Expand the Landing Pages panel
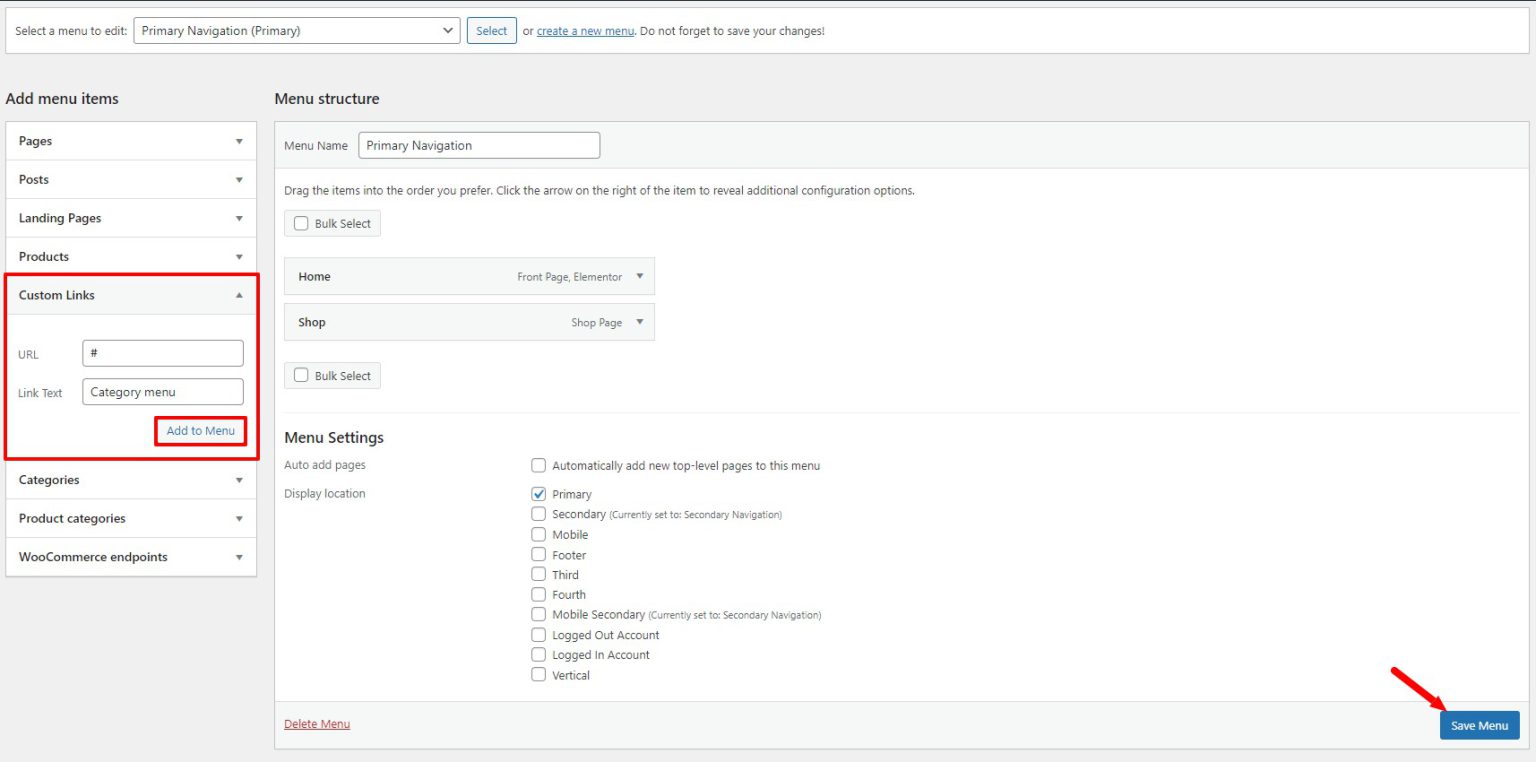Image resolution: width=1536 pixels, height=762 pixels. pos(131,217)
